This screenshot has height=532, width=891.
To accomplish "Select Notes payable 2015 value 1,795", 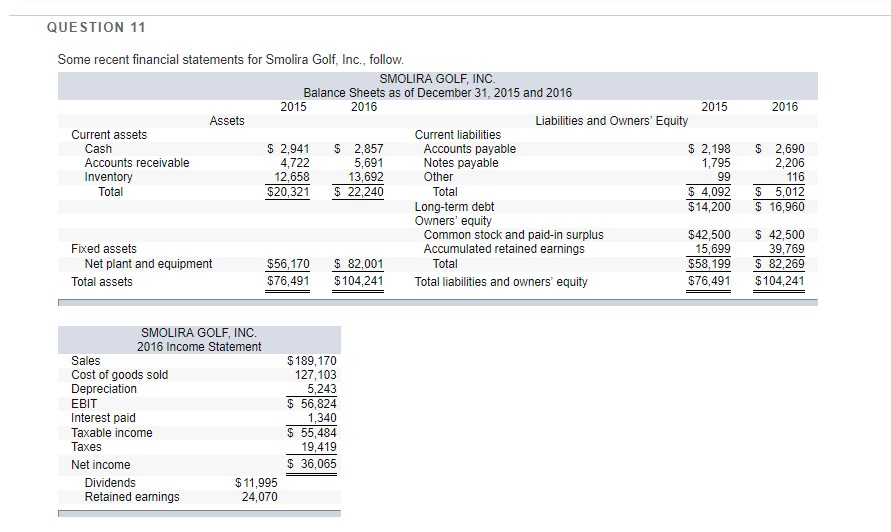I will (x=716, y=163).
